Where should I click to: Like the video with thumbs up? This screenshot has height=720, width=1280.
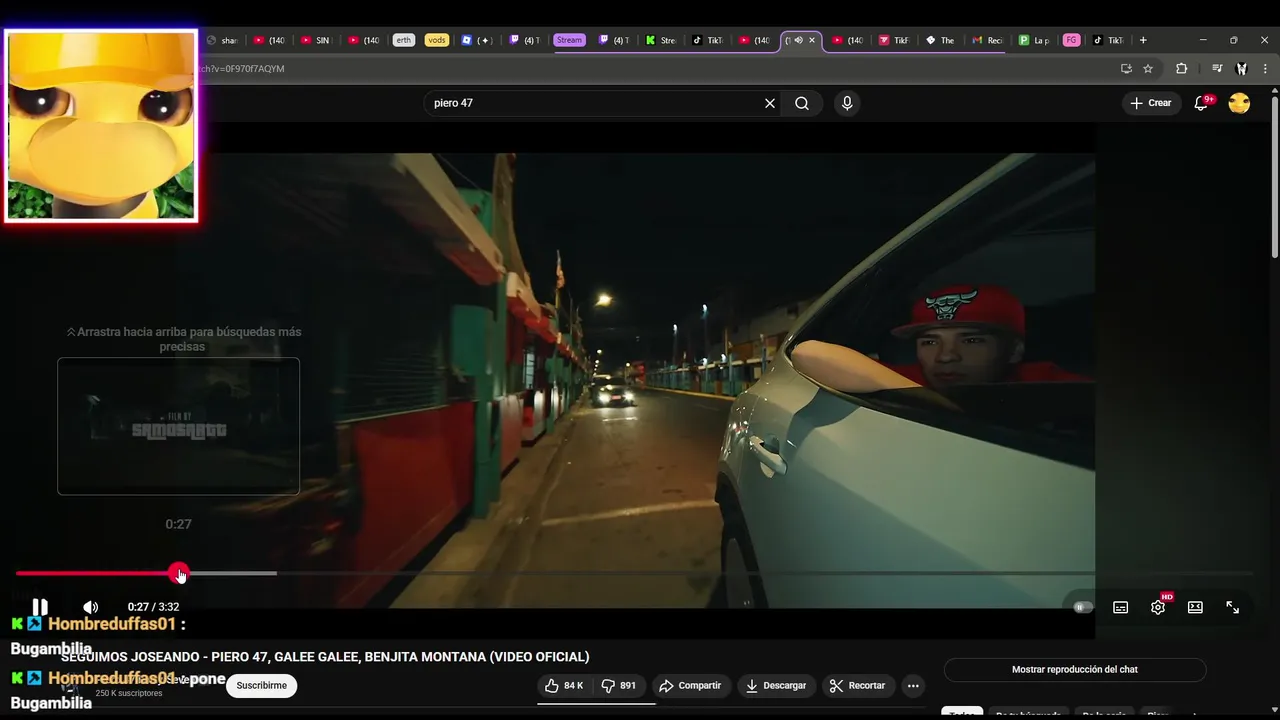(564, 686)
